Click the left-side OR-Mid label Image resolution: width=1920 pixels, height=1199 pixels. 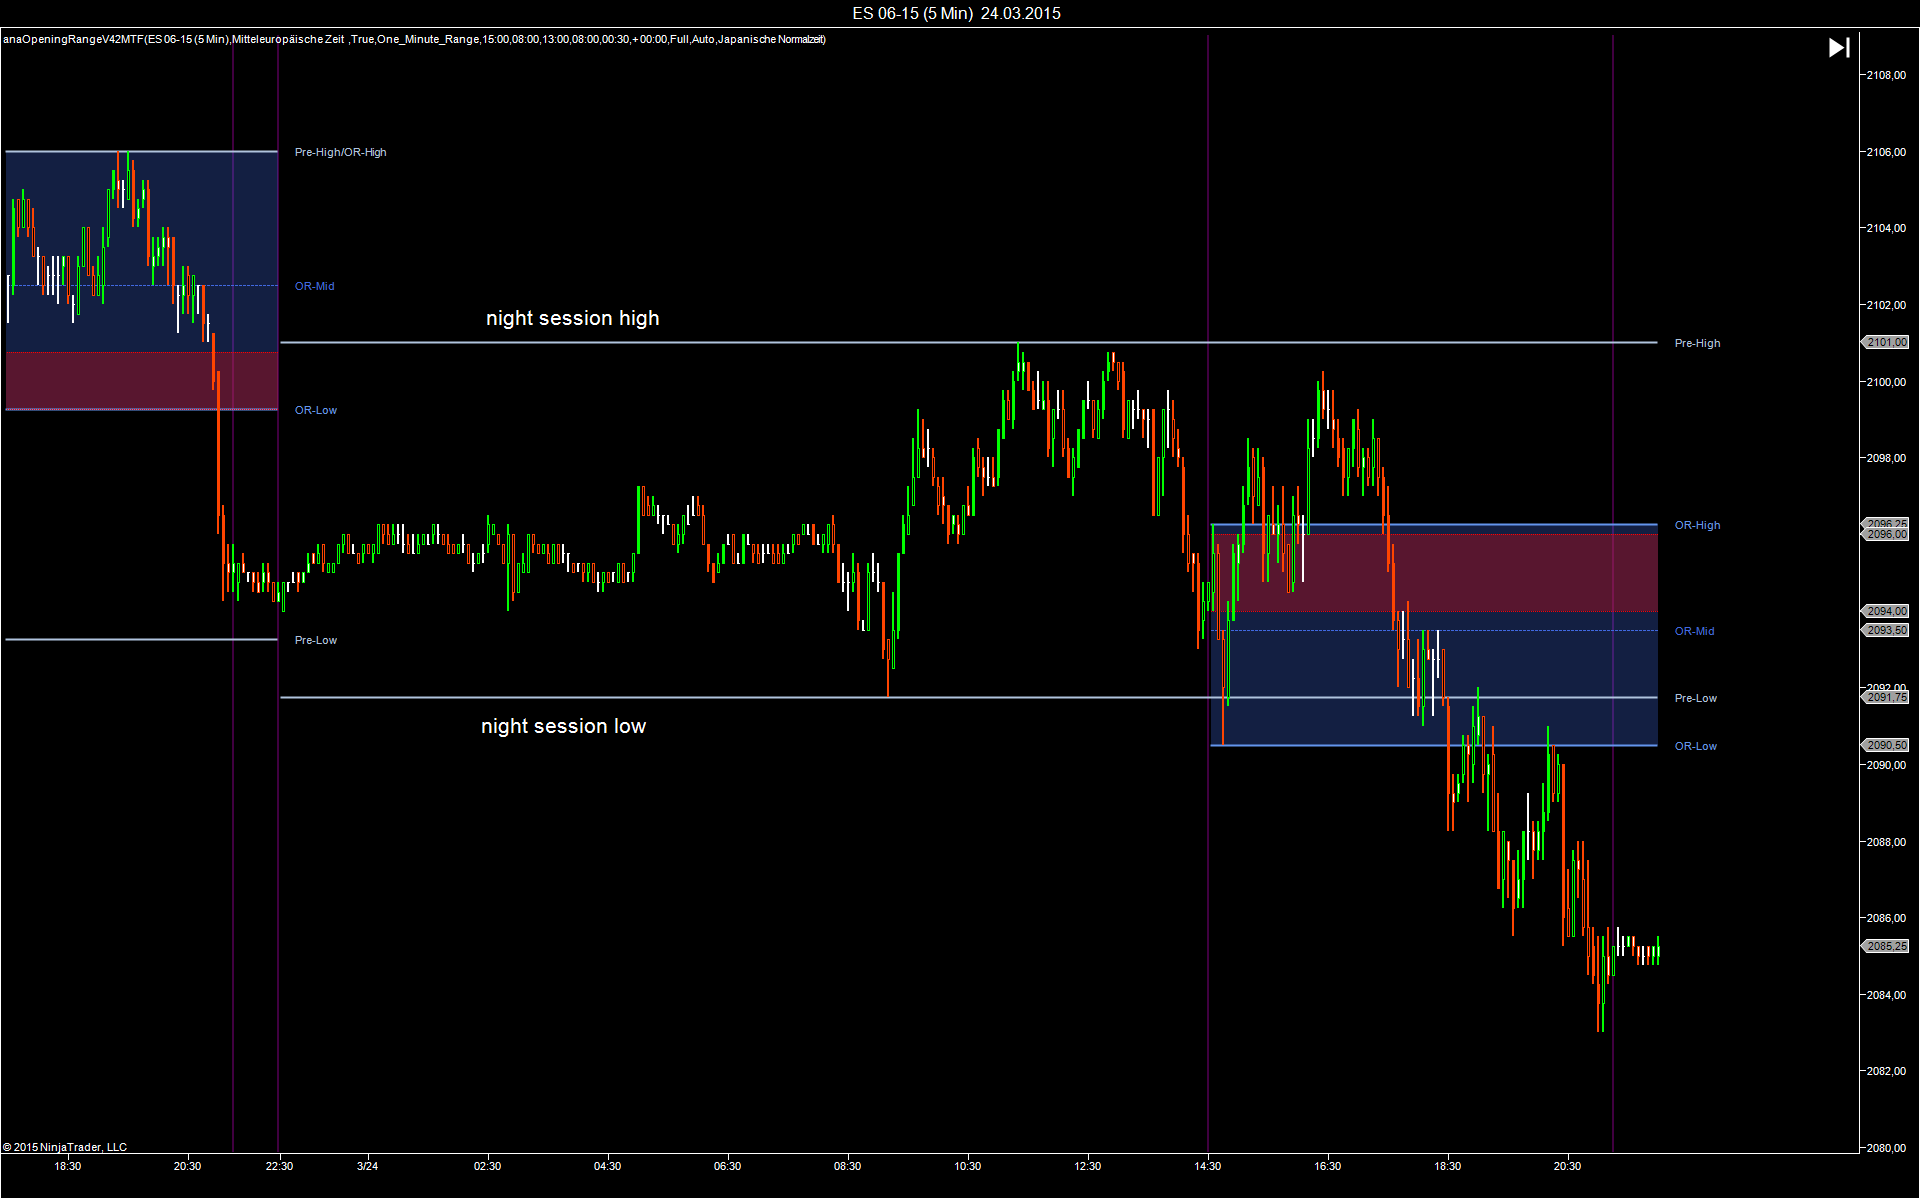click(x=314, y=286)
